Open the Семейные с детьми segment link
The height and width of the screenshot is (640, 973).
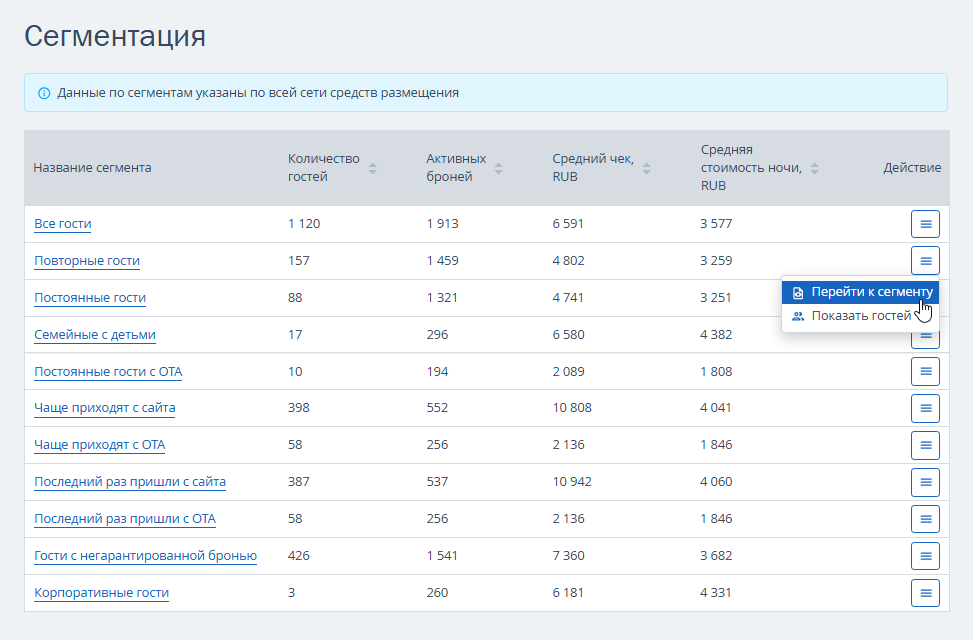pos(95,335)
